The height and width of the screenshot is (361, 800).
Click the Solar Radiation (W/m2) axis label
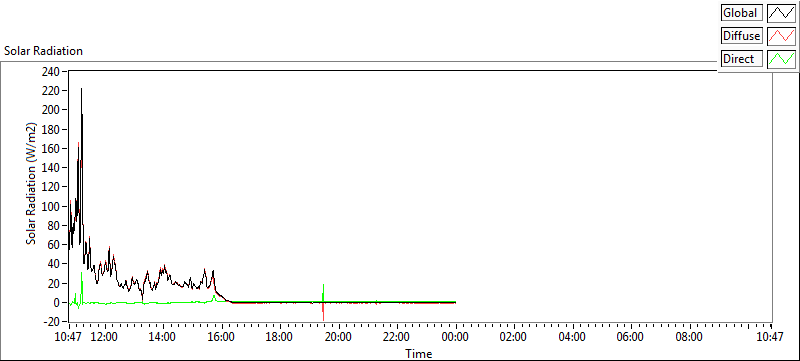coord(32,184)
